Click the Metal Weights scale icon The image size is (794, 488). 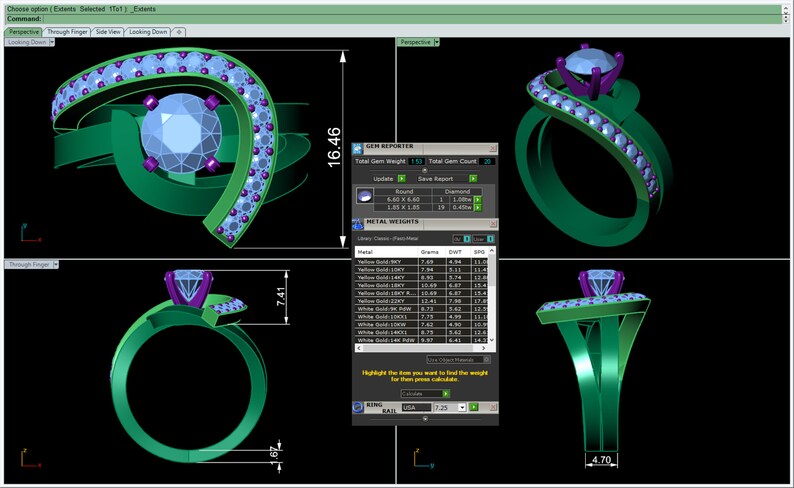pyautogui.click(x=358, y=224)
